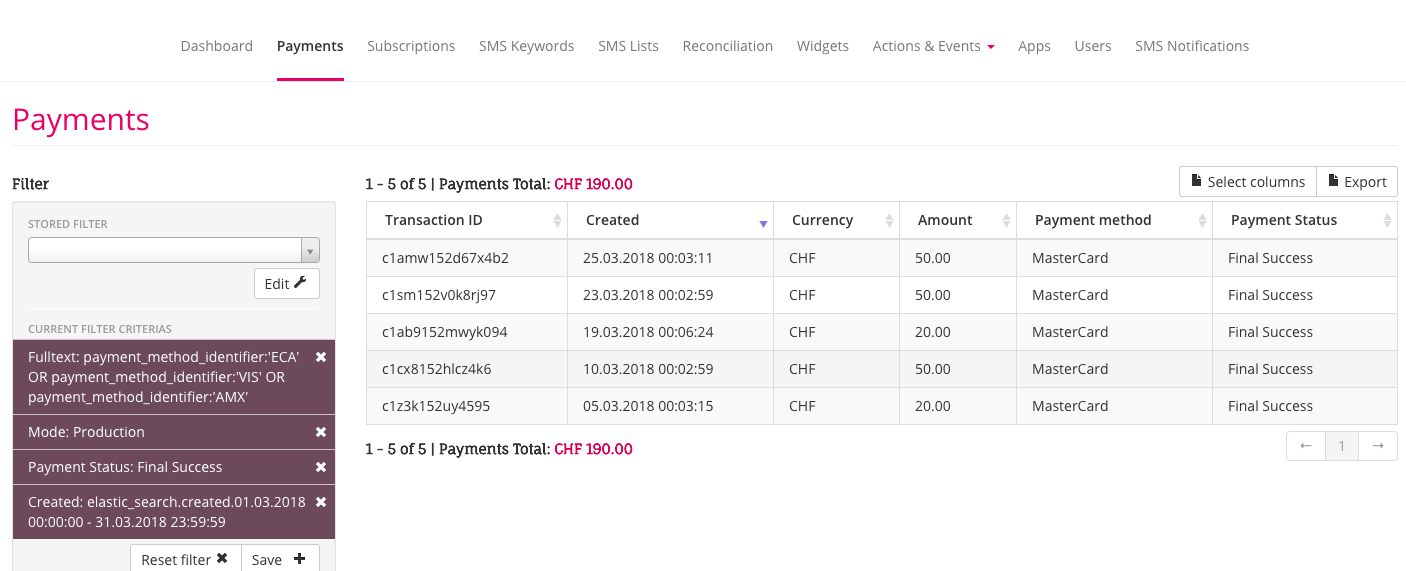Screen dimensions: 1406x571
Task: Go to the next results page arrow
Action: 1378,446
